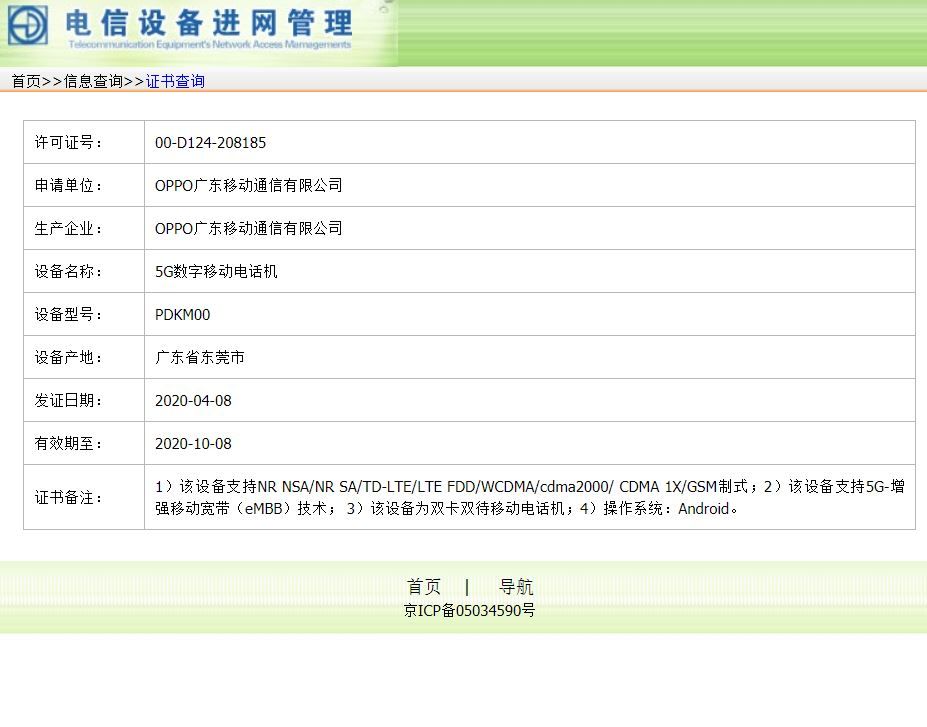This screenshot has width=927, height=727.
Task: Open the 证书查询 breadcrumb link
Action: pos(175,81)
